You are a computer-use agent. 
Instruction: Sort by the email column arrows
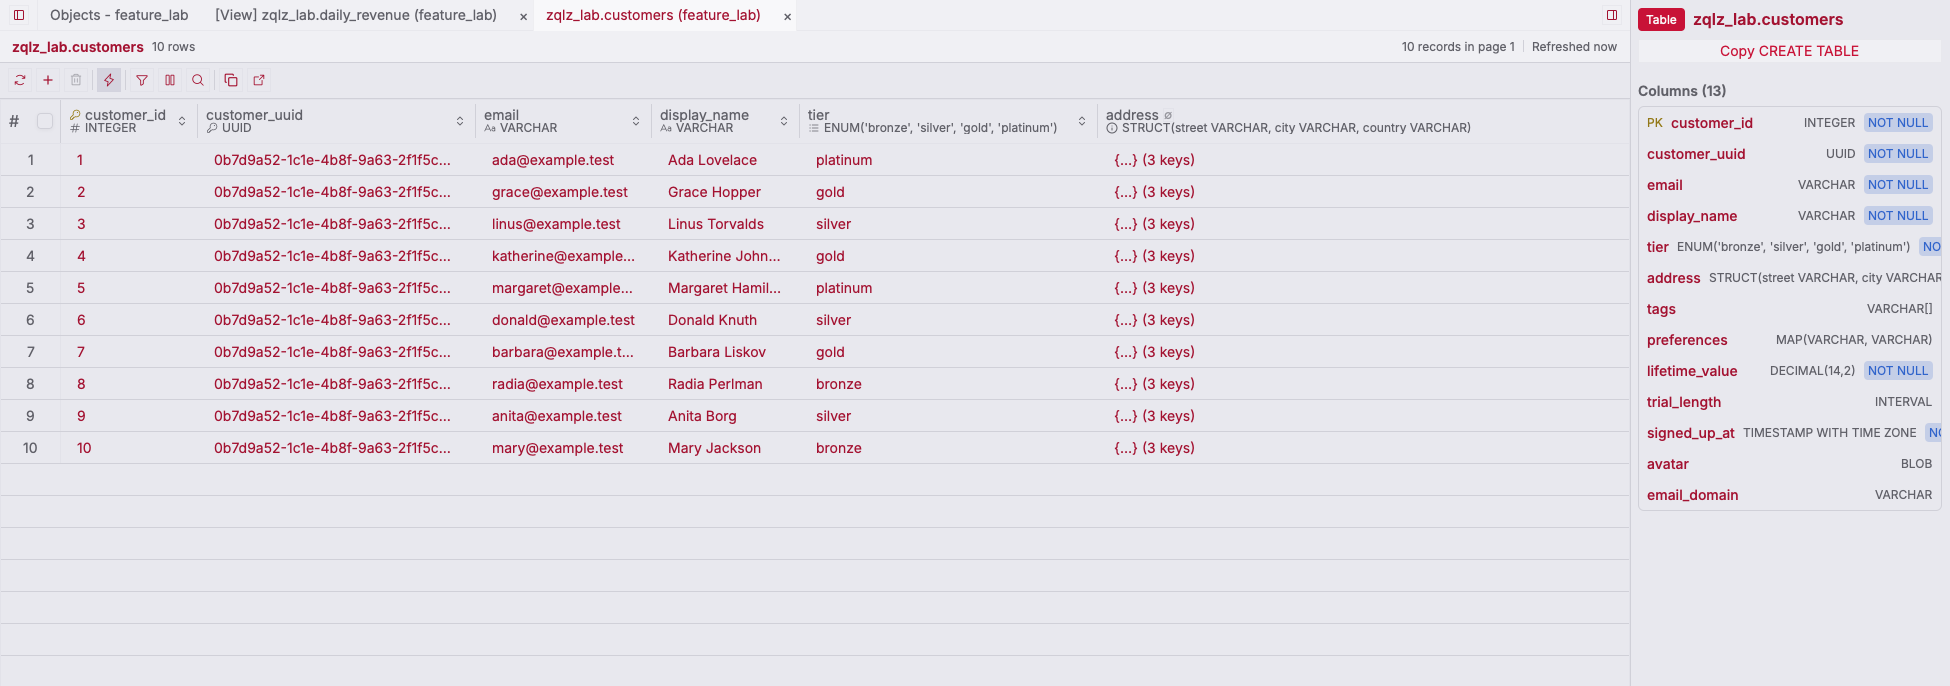pos(636,121)
